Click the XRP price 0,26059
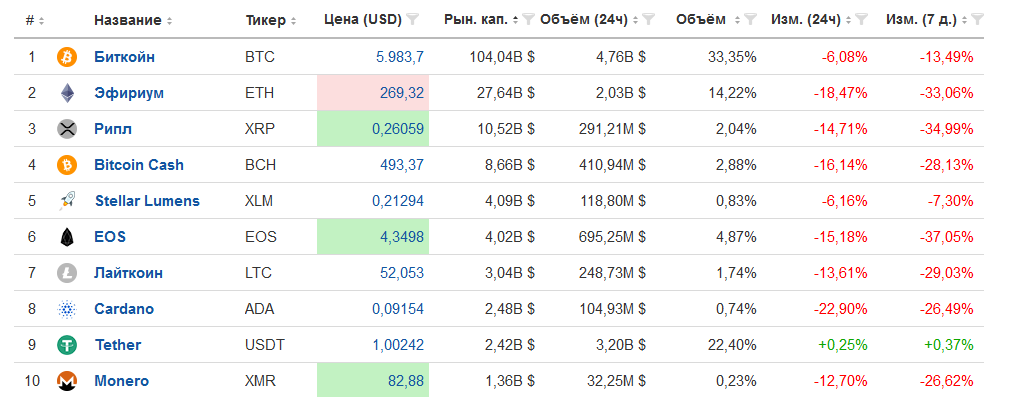1034x397 pixels. click(398, 129)
